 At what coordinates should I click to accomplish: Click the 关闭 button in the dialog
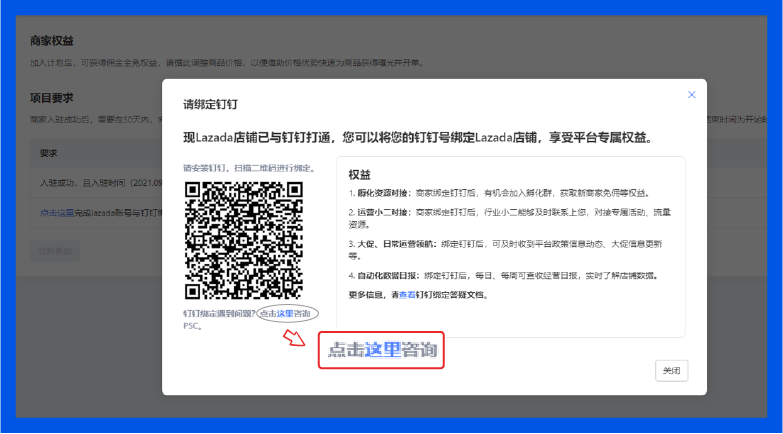671,371
